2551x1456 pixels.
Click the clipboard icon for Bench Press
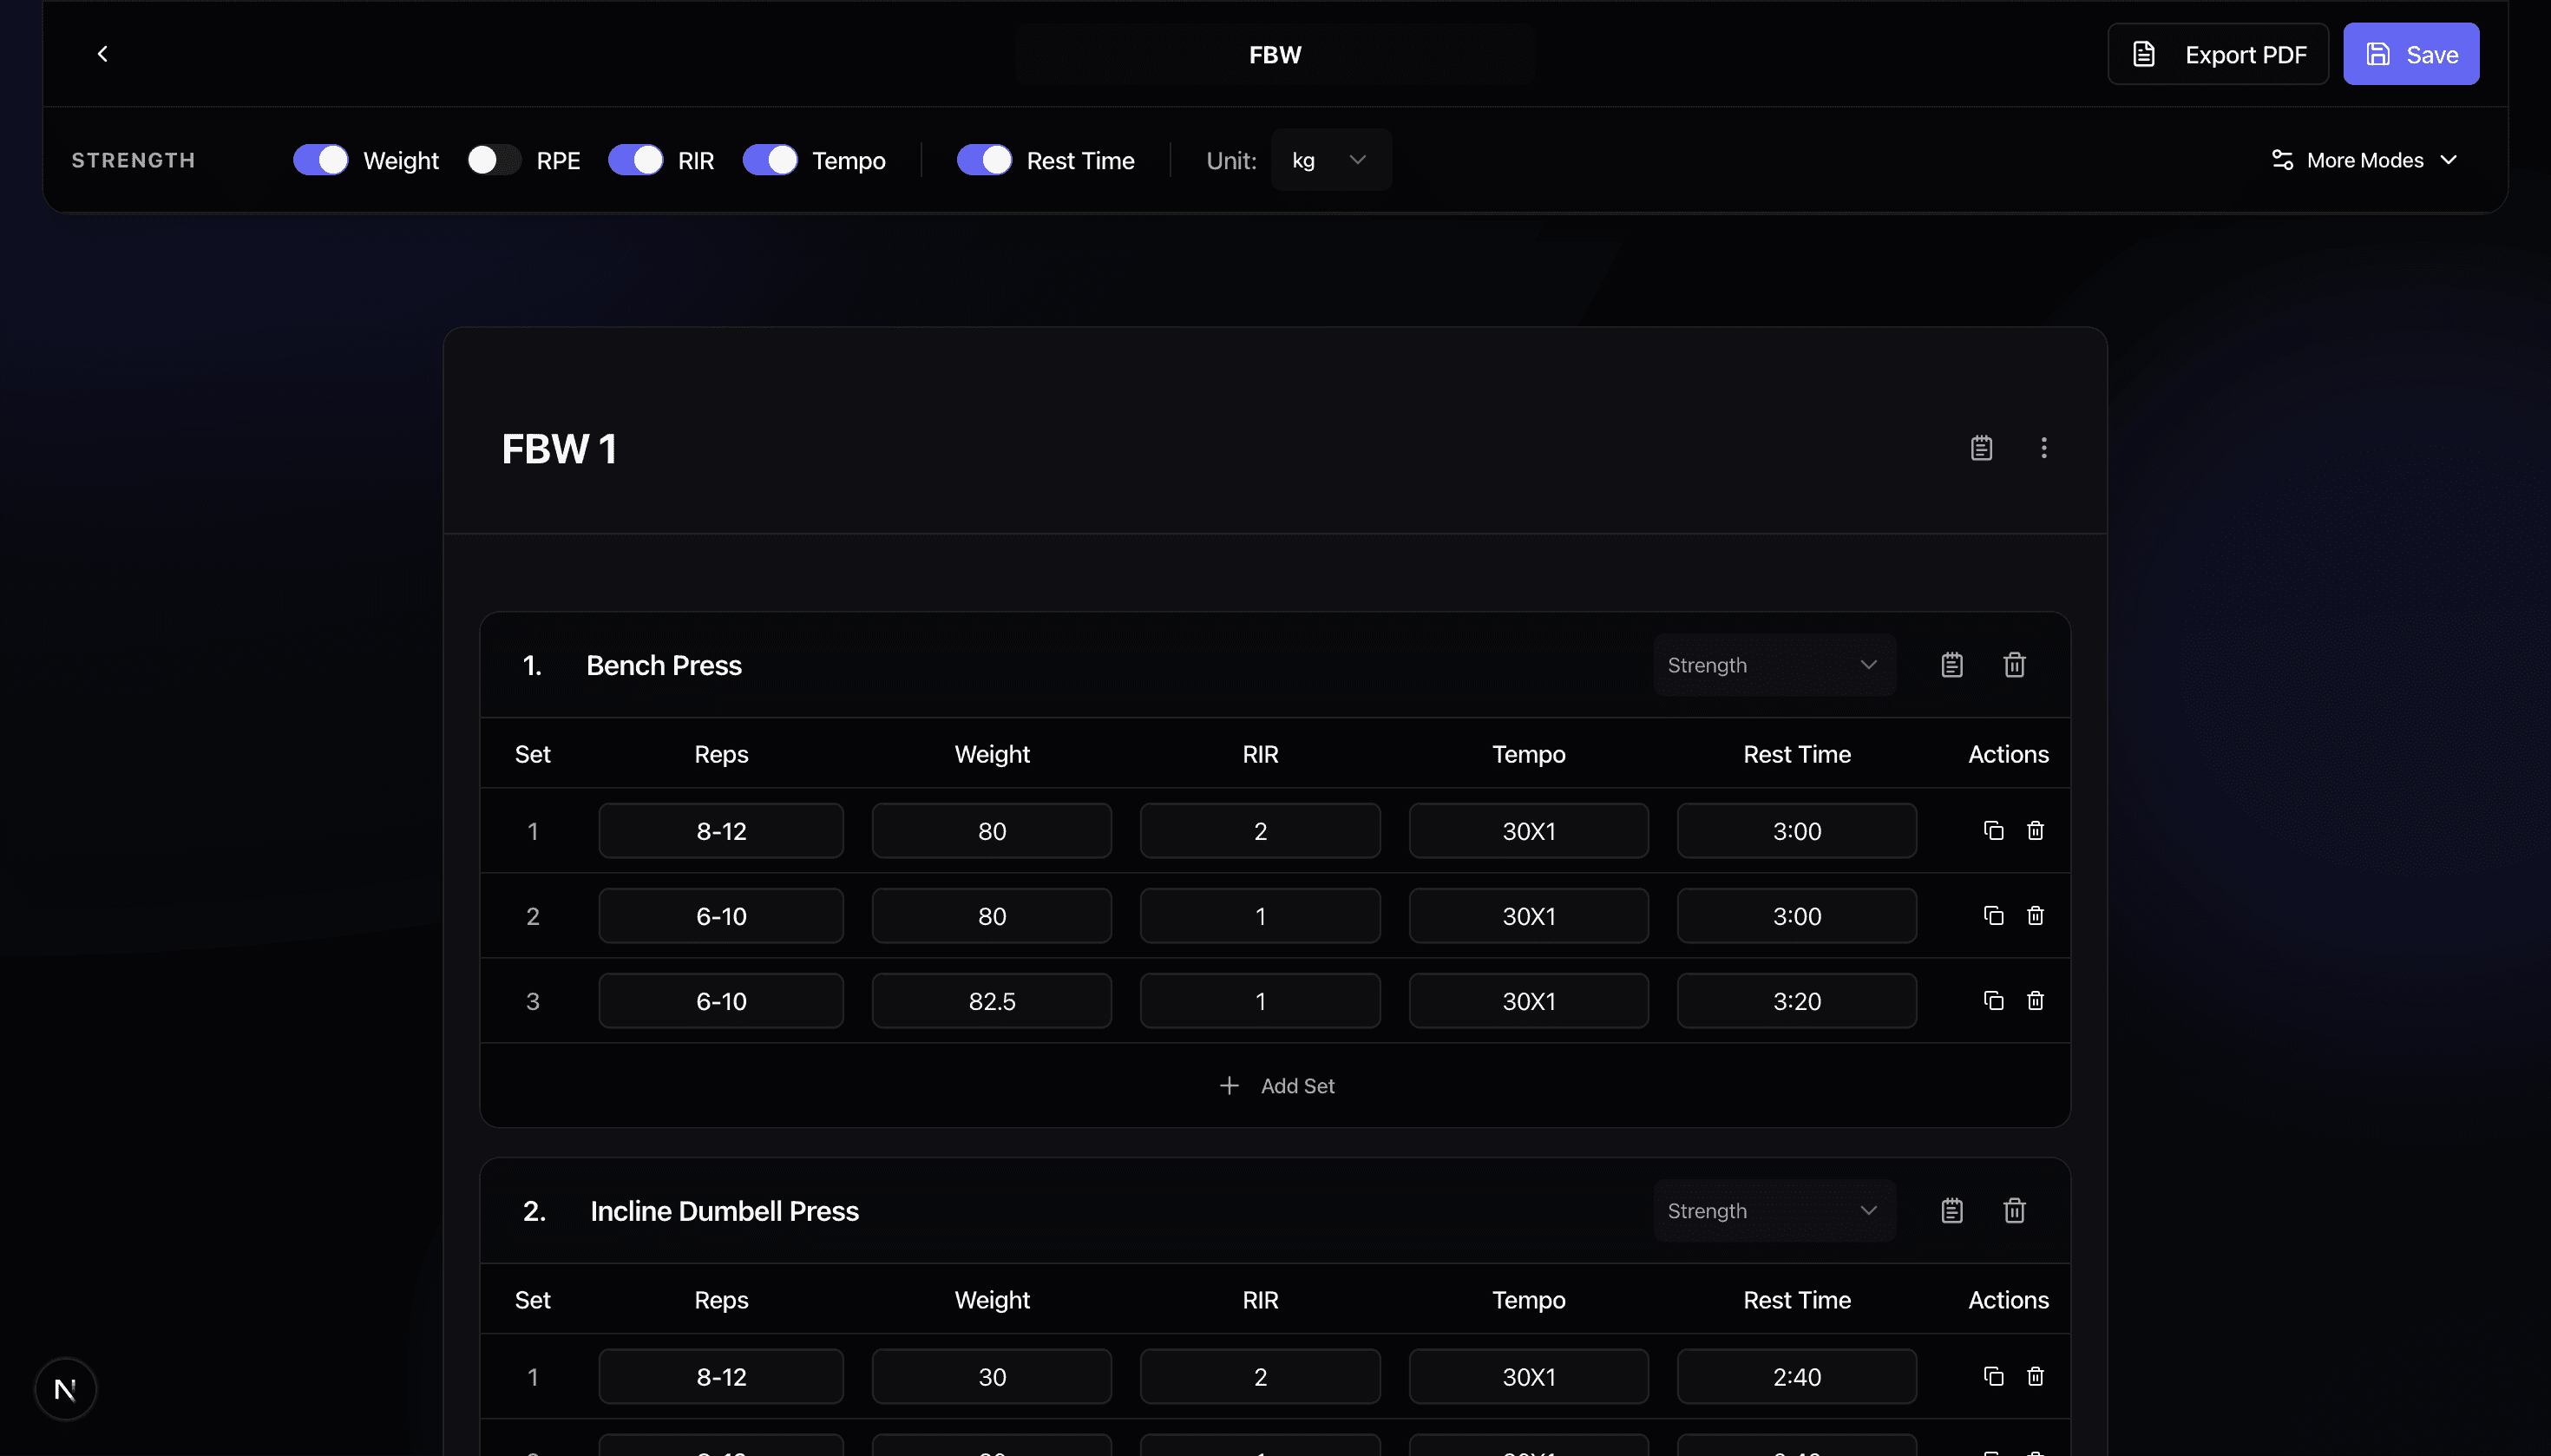tap(1951, 664)
